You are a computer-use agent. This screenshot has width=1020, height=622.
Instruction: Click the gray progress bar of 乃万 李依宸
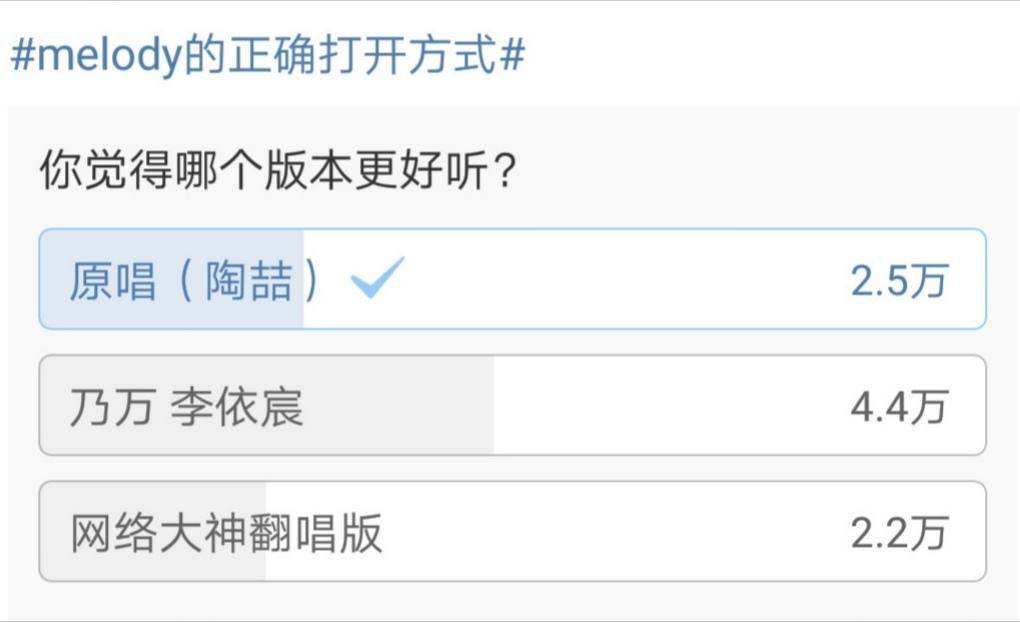[265, 406]
